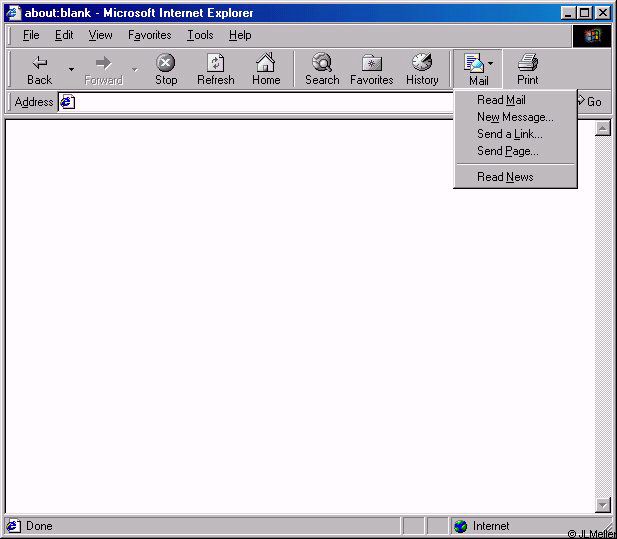Expand the Back button history arrow
The image size is (617, 539).
tap(71, 69)
